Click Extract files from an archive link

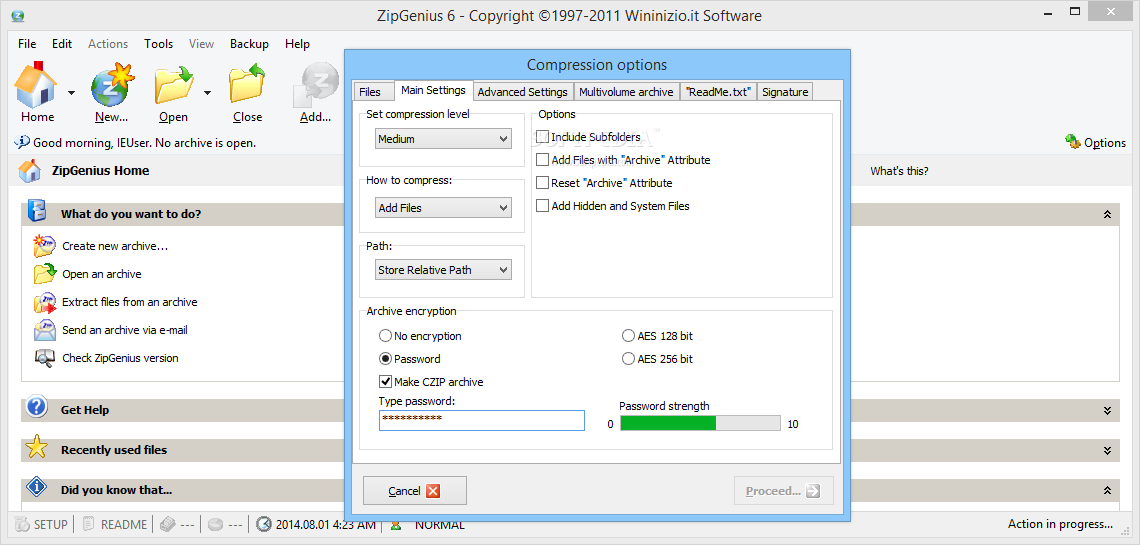(x=129, y=302)
